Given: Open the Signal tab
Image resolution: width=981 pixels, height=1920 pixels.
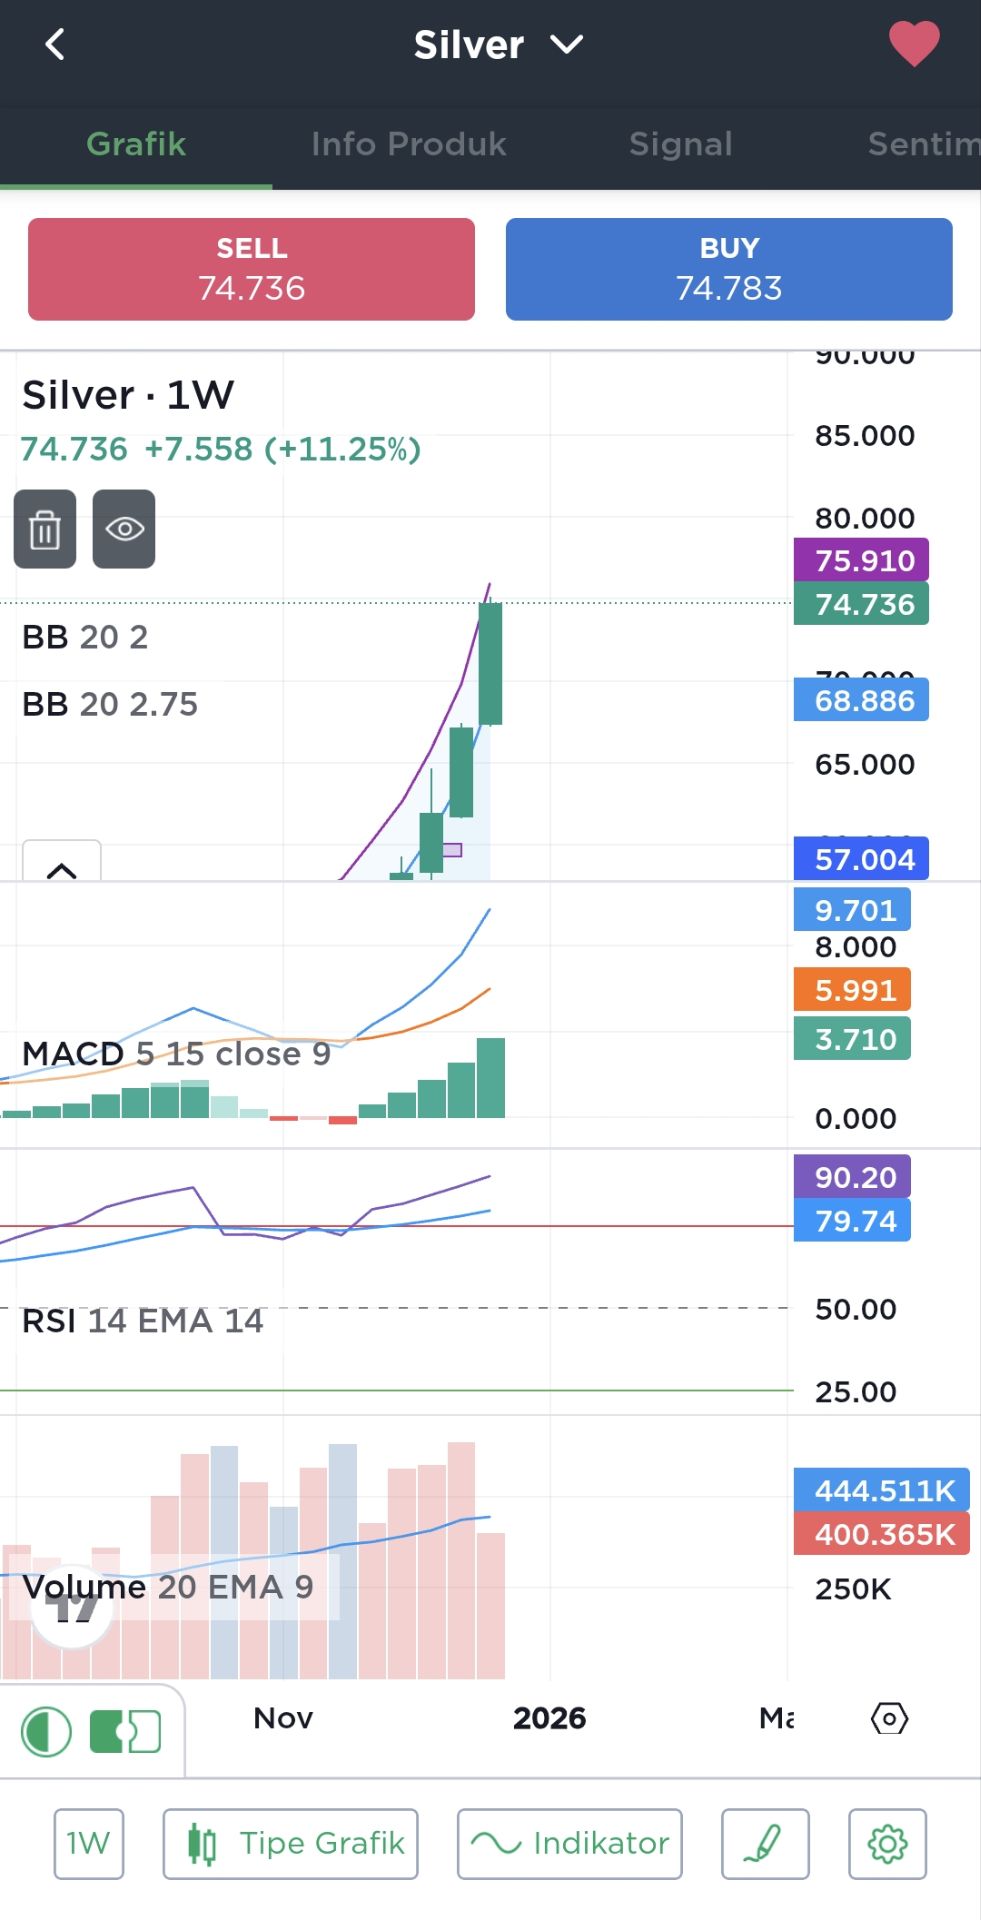Looking at the screenshot, I should 680,144.
